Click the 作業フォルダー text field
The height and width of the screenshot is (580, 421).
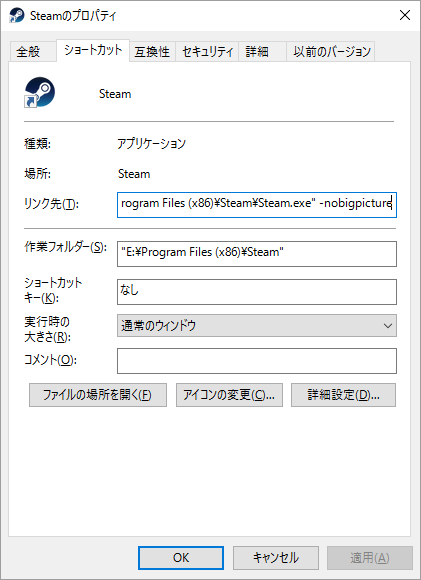257,254
